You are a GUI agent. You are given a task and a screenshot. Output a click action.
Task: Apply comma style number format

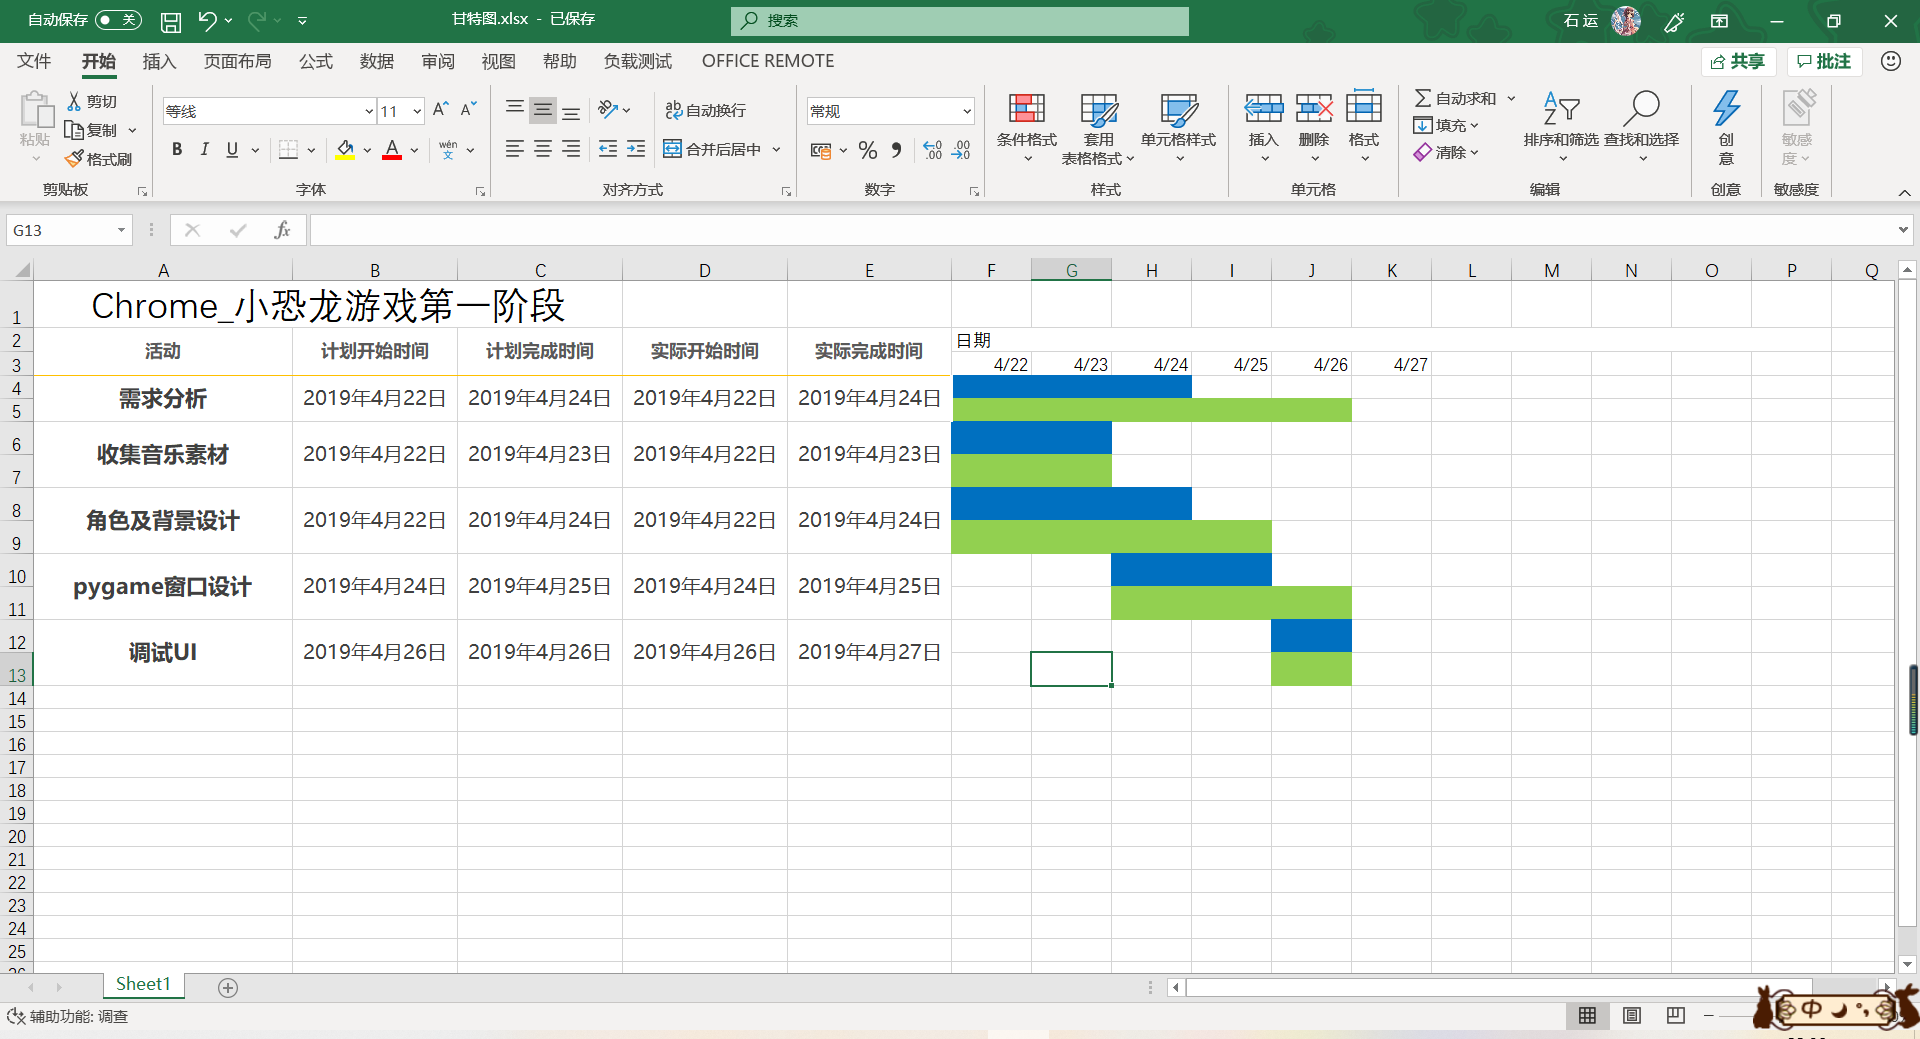897,150
